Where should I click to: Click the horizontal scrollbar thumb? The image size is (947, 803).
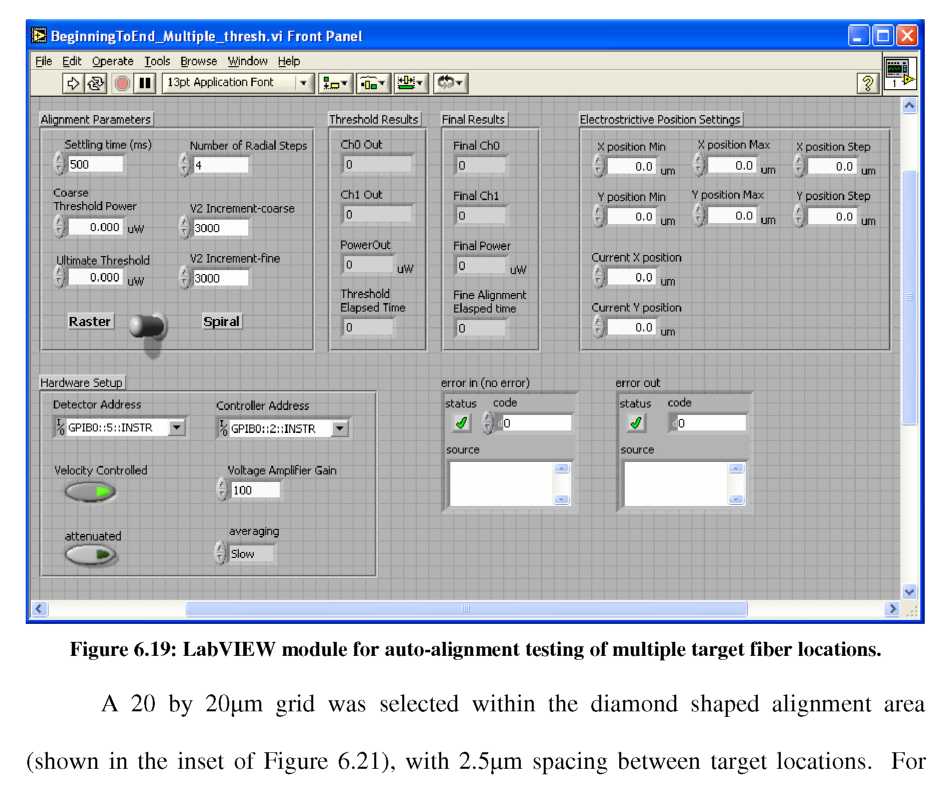pyautogui.click(x=466, y=609)
